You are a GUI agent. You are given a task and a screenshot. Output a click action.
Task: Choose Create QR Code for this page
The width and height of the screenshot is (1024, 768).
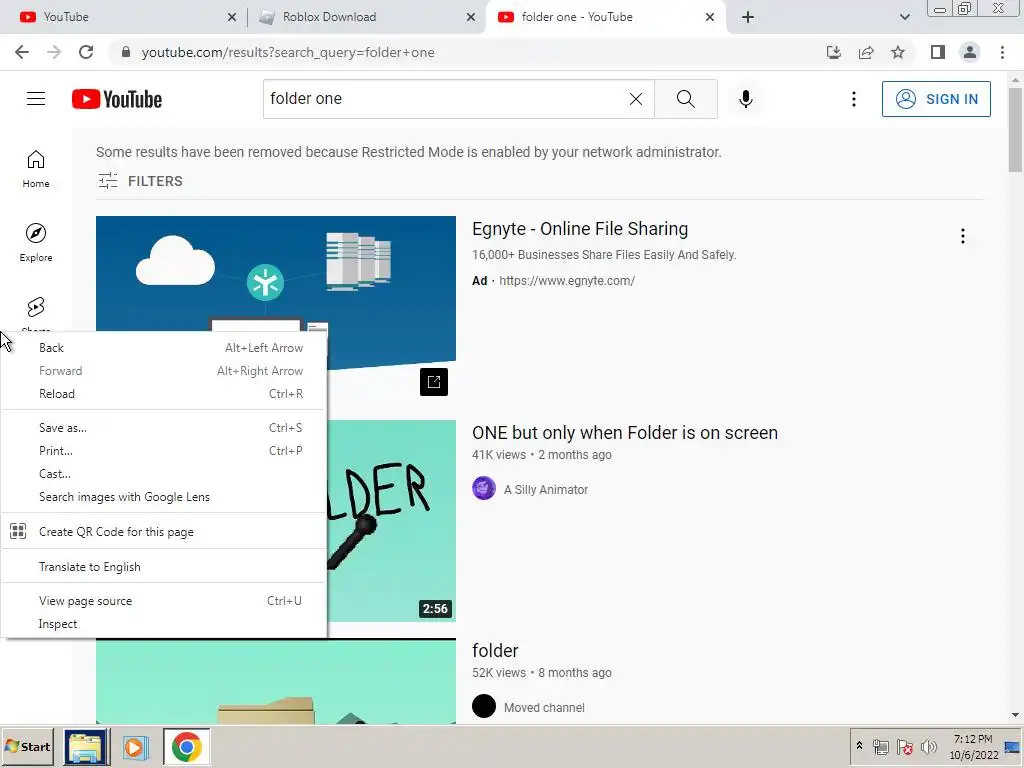(163, 532)
